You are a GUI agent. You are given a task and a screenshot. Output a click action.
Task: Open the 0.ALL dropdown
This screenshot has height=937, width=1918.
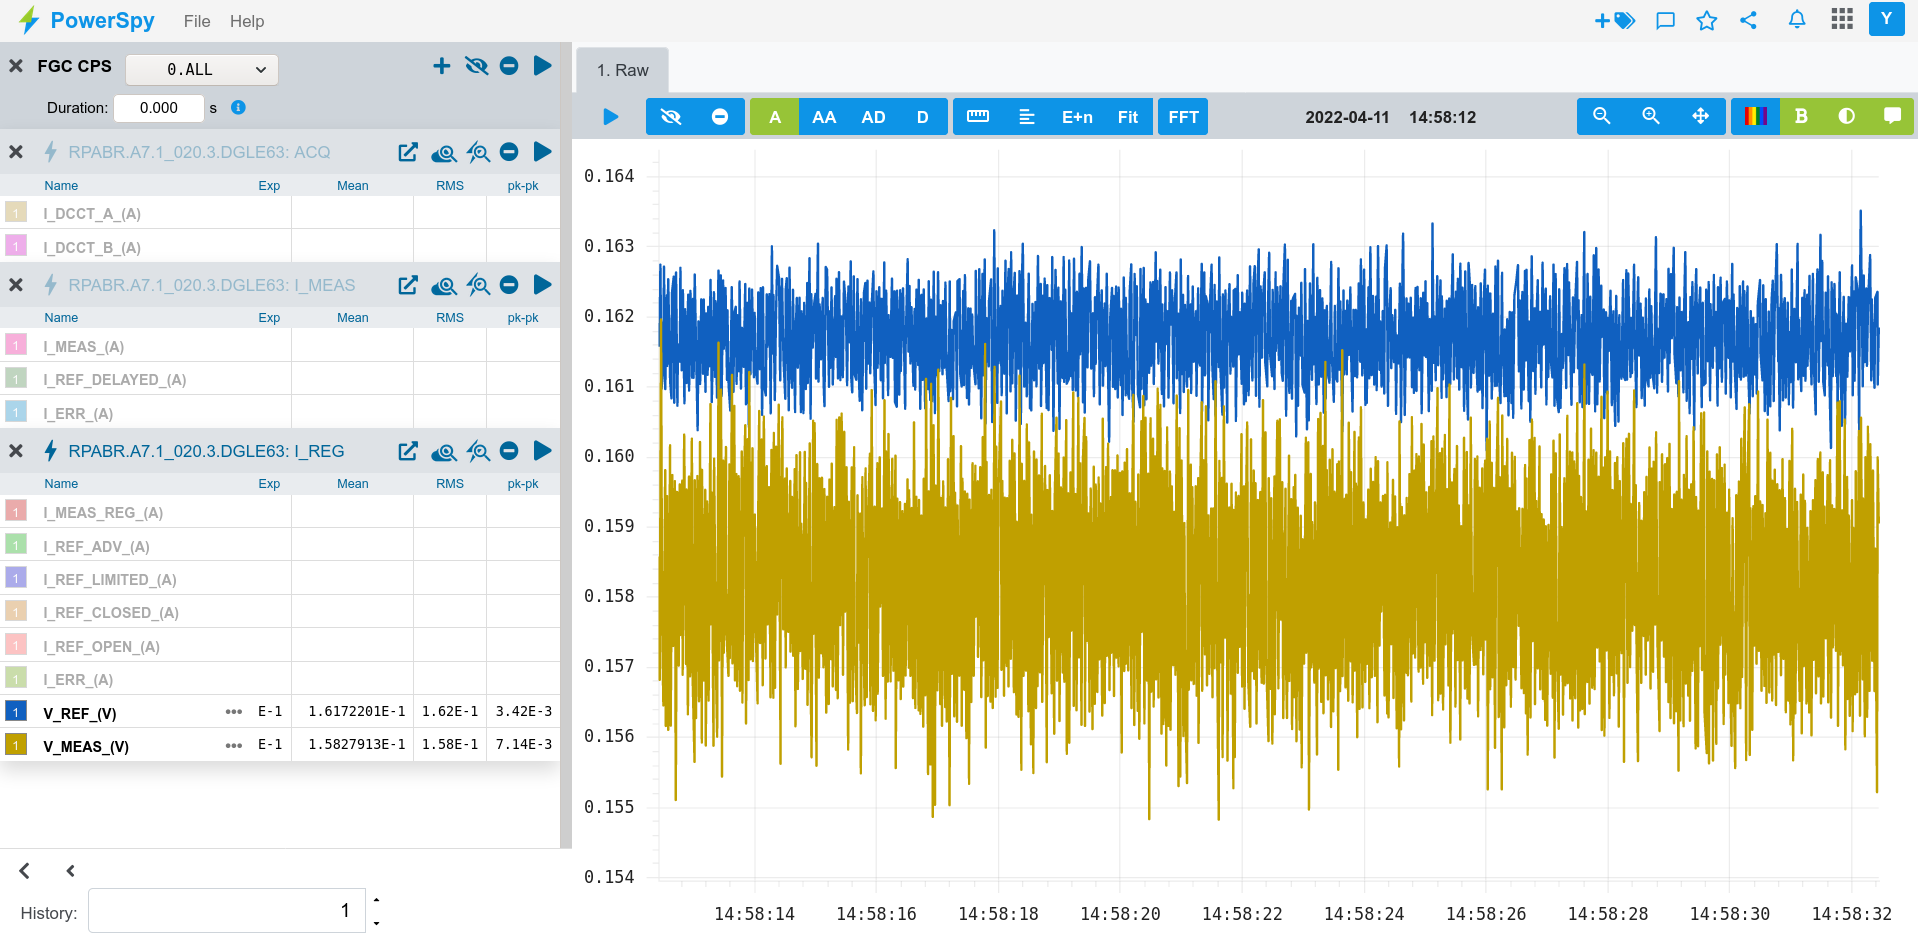click(x=202, y=69)
